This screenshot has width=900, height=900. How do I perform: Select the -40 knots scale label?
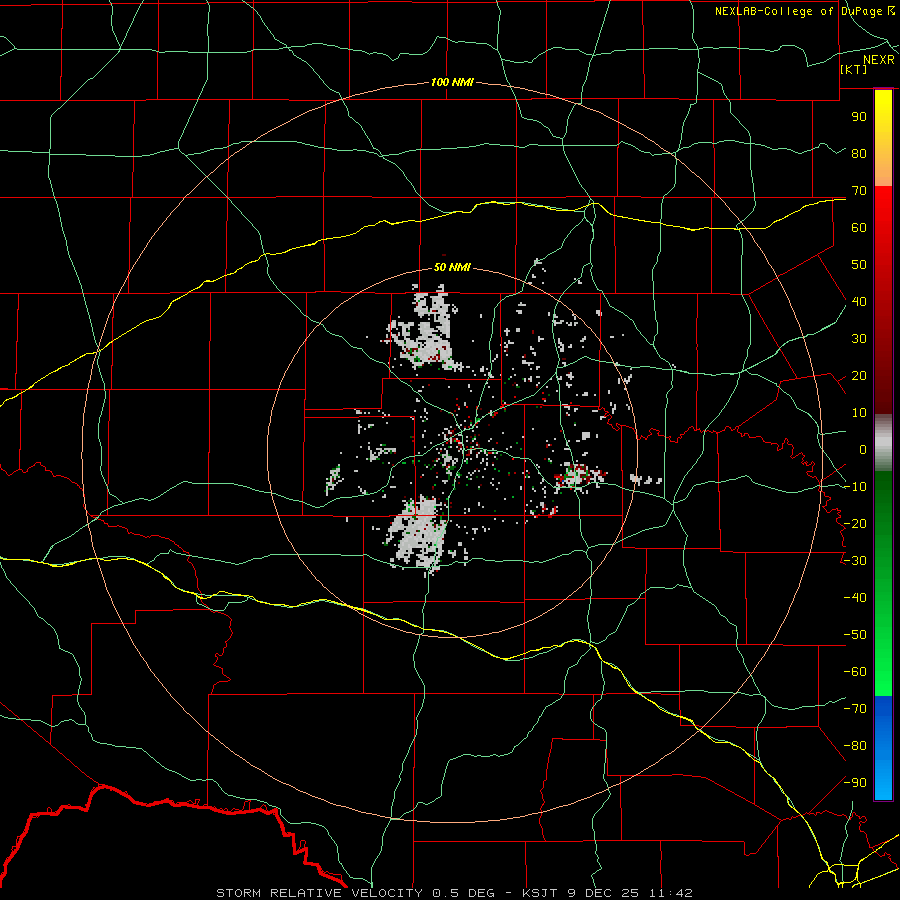click(x=855, y=598)
